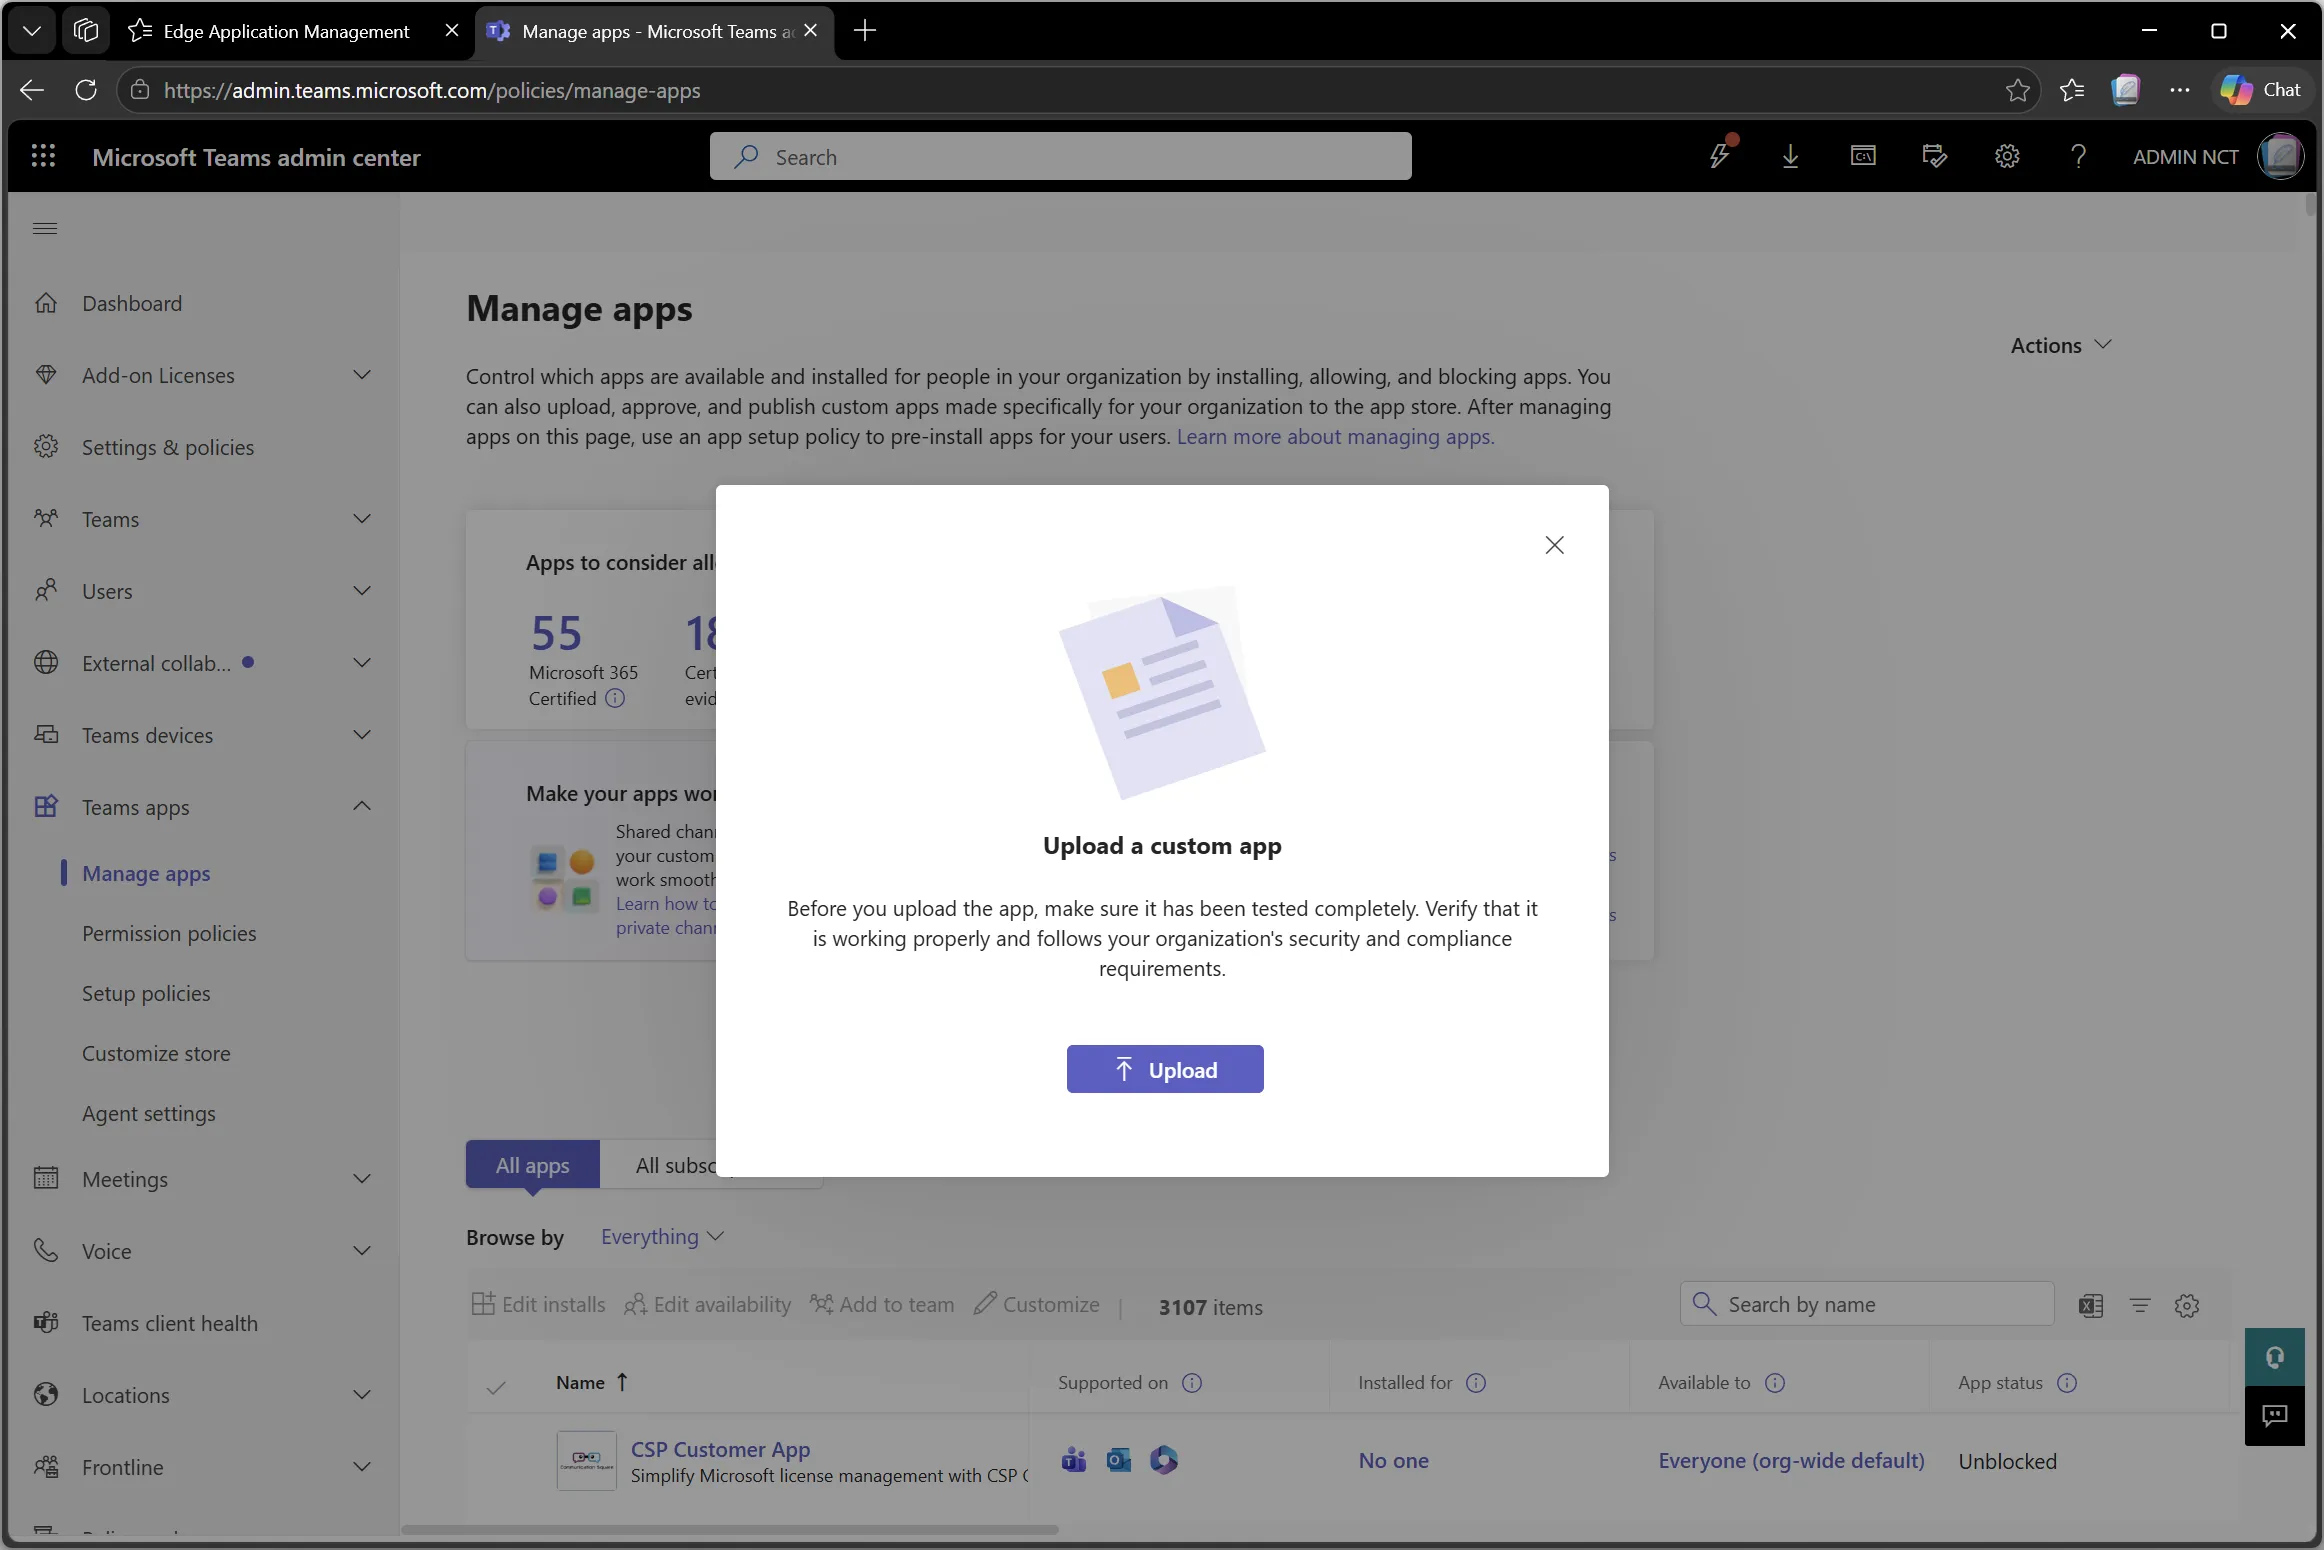Open Customize store page
This screenshot has height=1550, width=2324.
(x=156, y=1053)
